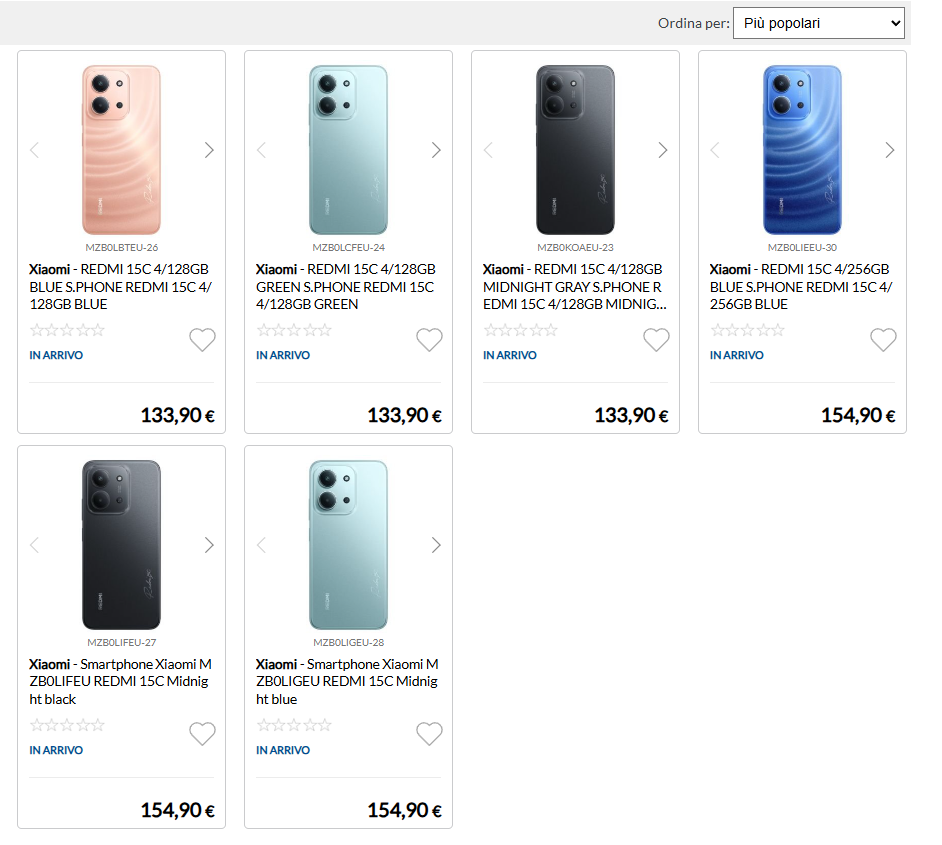
Task: Add MZB0LBTEU-26 pink Redmi 15C to wishlist
Action: point(202,340)
